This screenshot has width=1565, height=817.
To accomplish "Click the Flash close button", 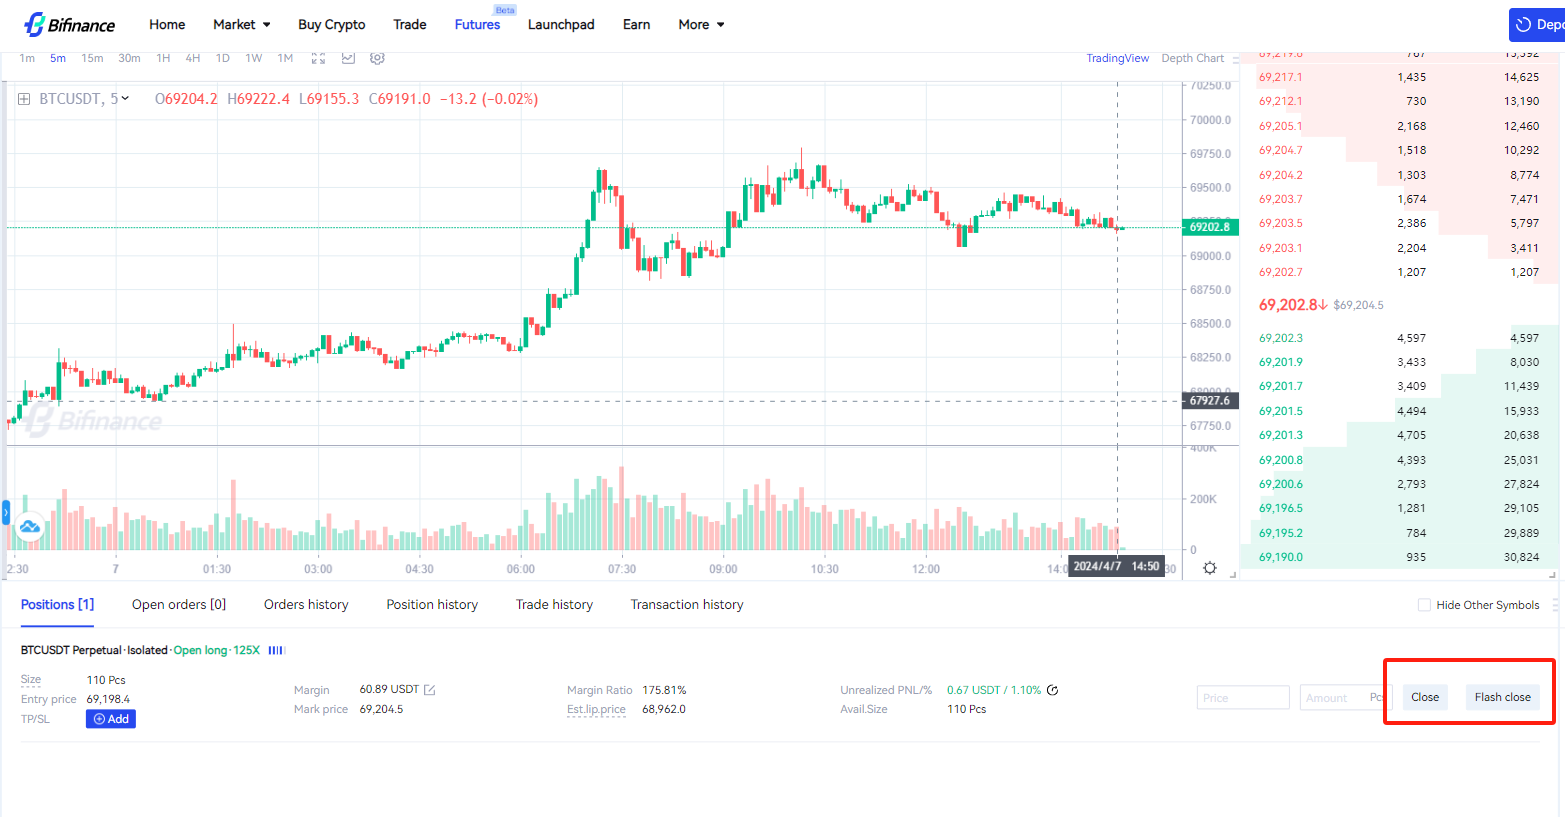I will (1502, 697).
